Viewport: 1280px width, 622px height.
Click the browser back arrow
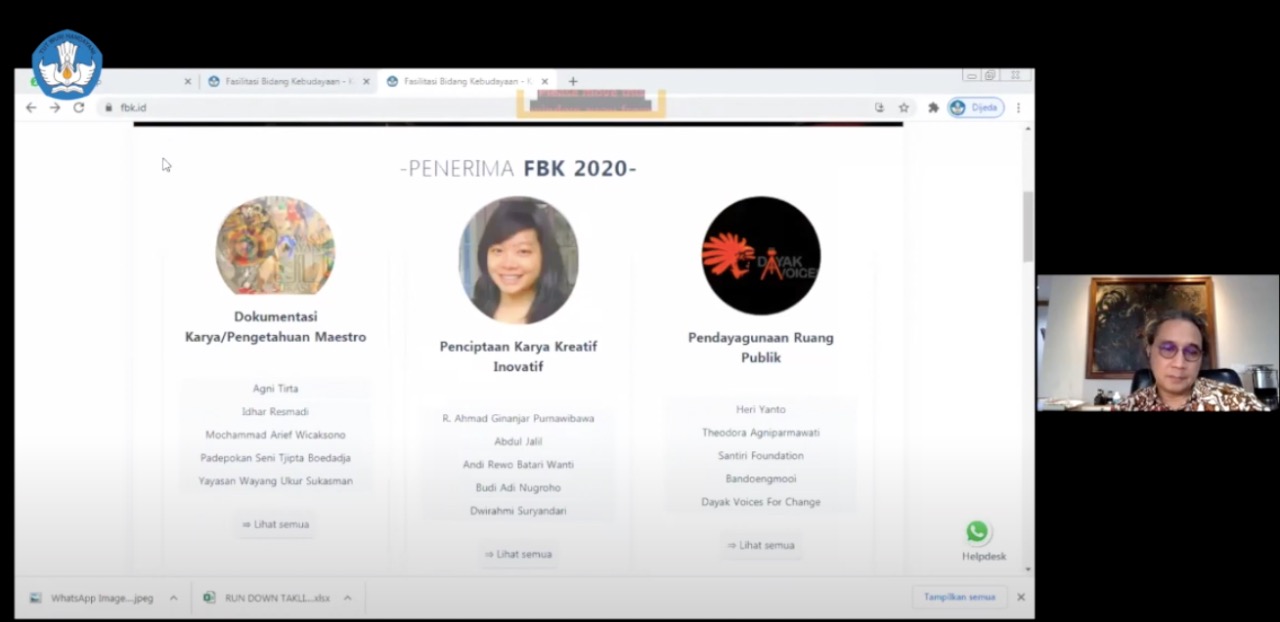[31, 108]
